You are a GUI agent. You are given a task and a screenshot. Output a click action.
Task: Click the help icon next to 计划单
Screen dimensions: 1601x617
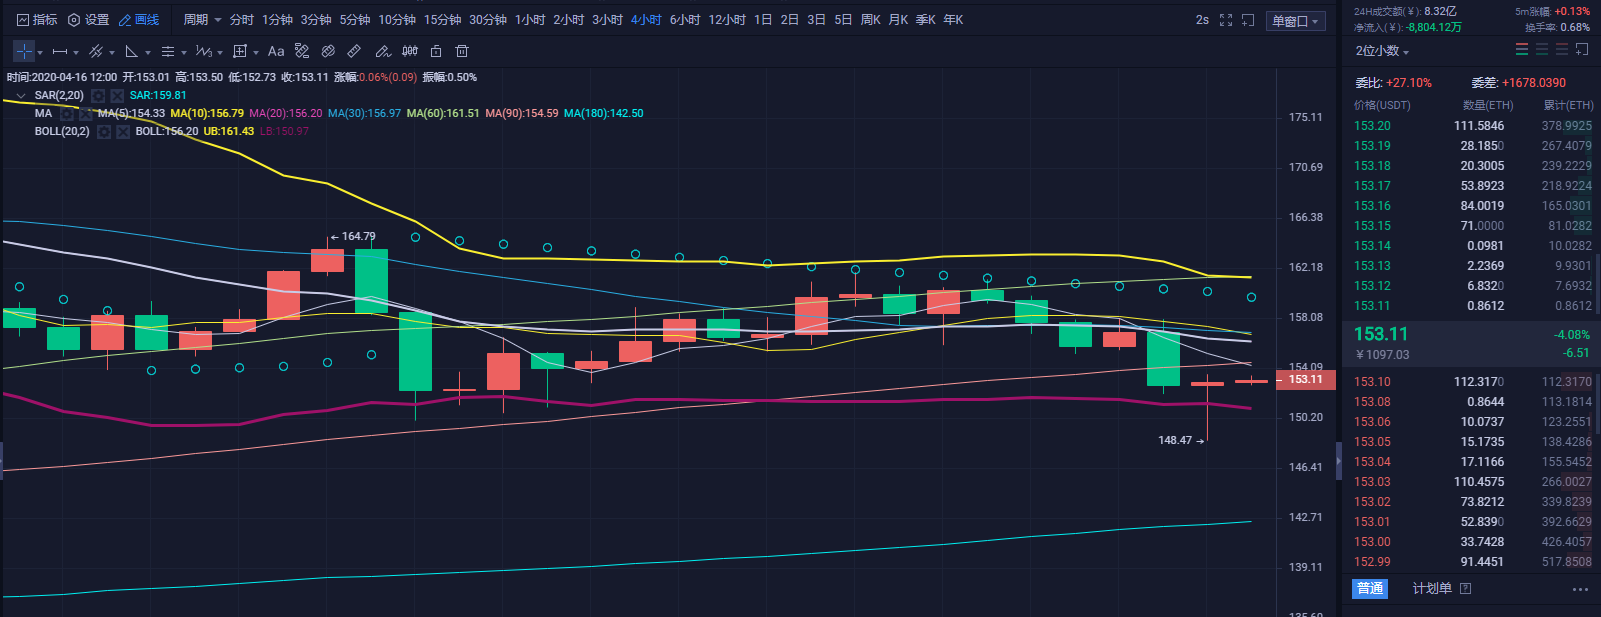click(x=1465, y=589)
